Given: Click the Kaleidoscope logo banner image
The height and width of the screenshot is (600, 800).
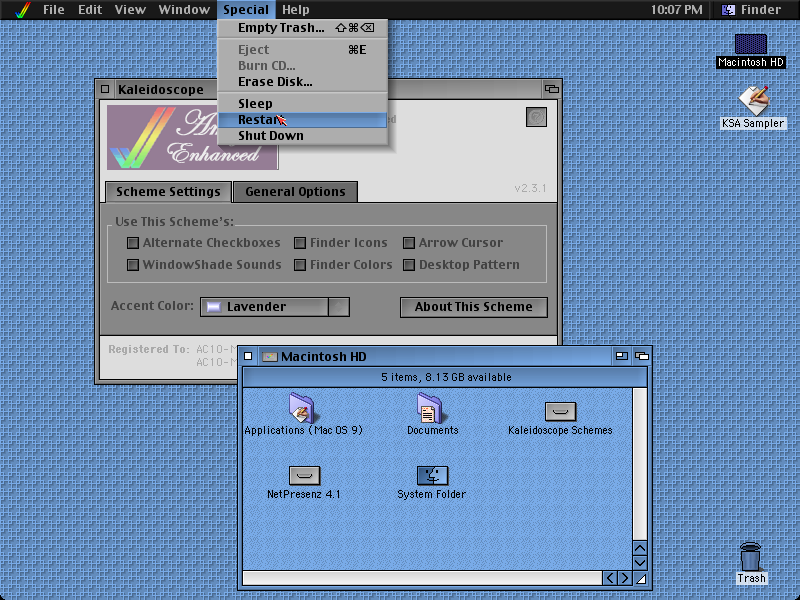Looking at the screenshot, I should [x=192, y=137].
